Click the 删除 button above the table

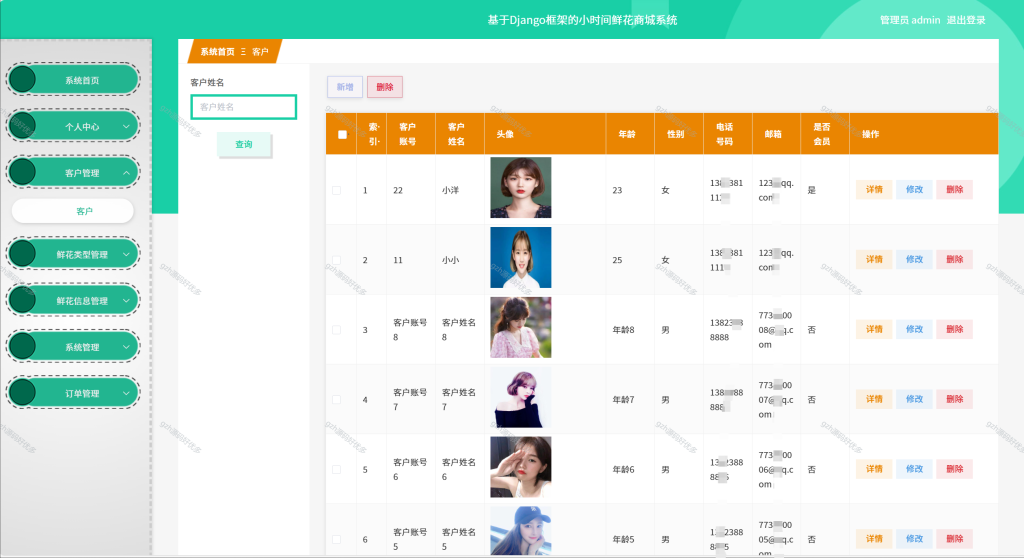[x=385, y=87]
